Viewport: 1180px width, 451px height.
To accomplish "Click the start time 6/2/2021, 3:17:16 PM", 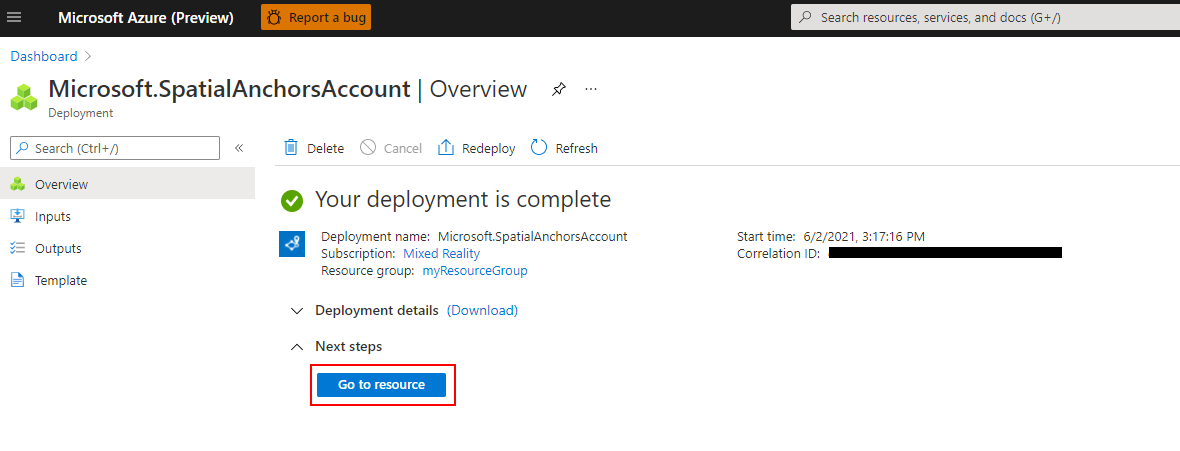I will point(862,236).
